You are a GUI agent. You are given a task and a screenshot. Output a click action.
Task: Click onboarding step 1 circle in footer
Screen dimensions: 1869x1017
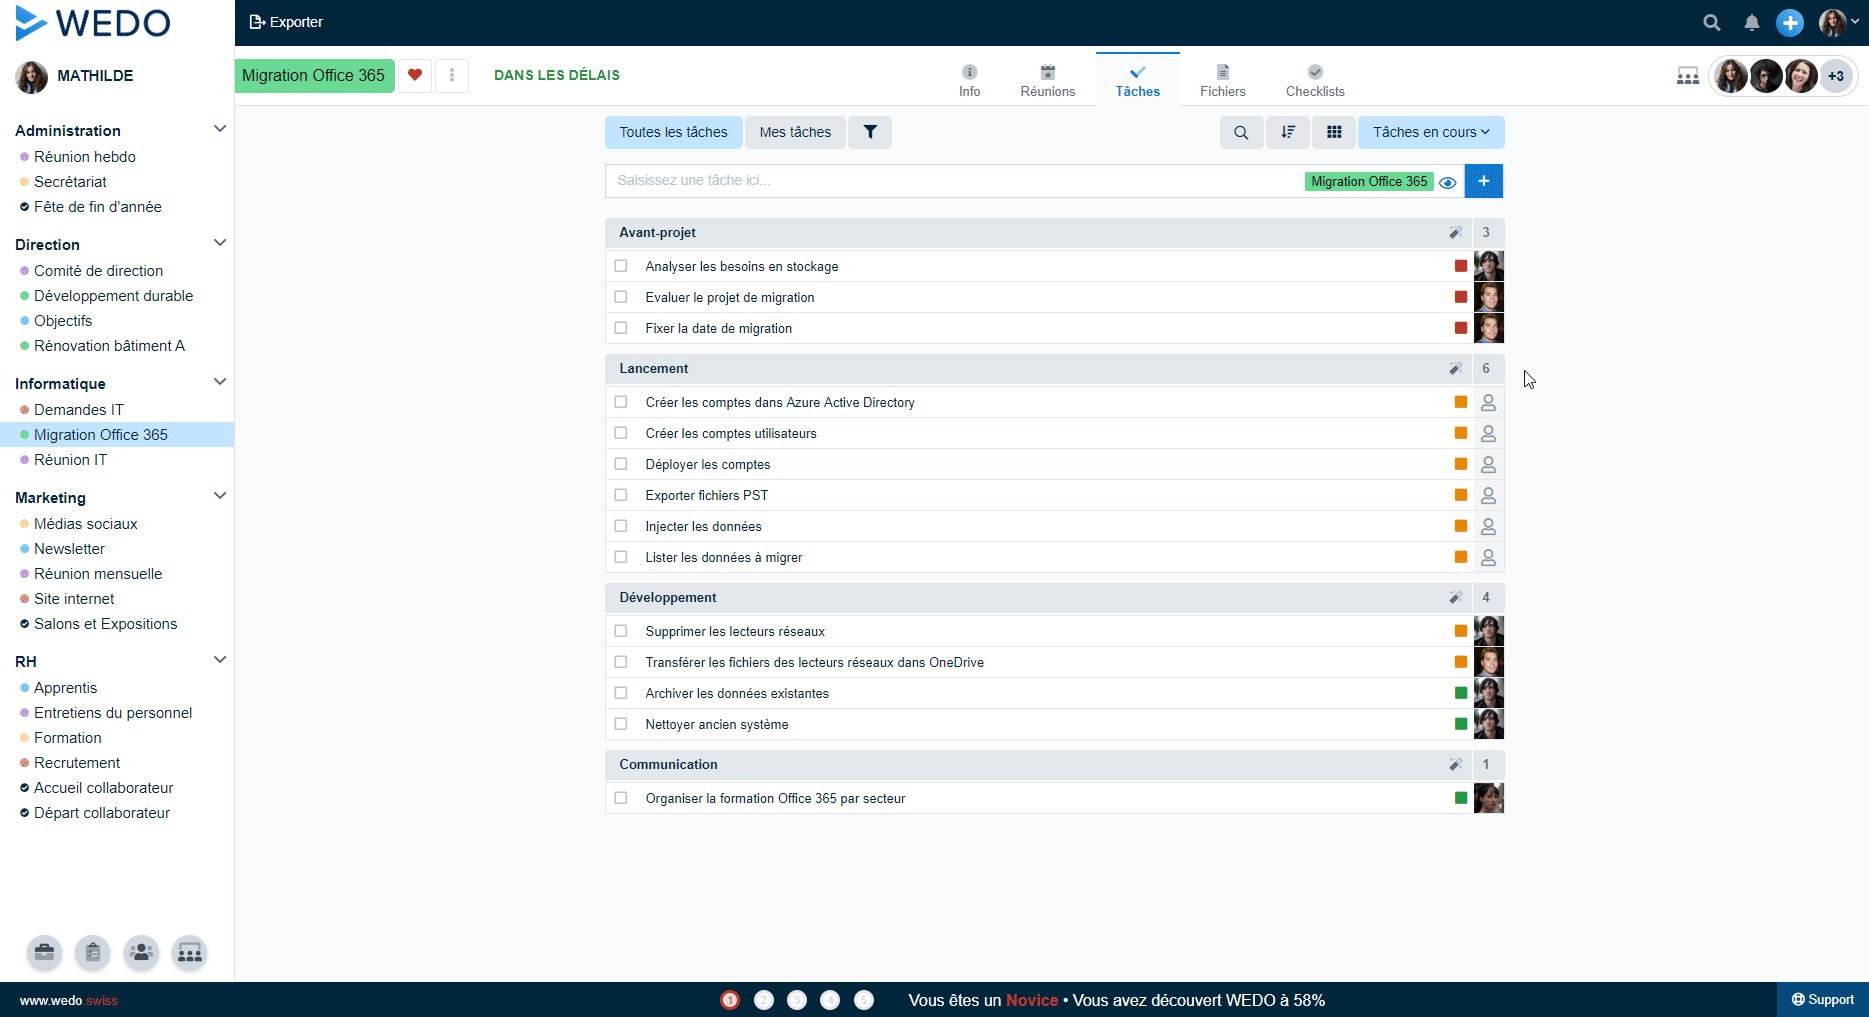pos(730,1000)
